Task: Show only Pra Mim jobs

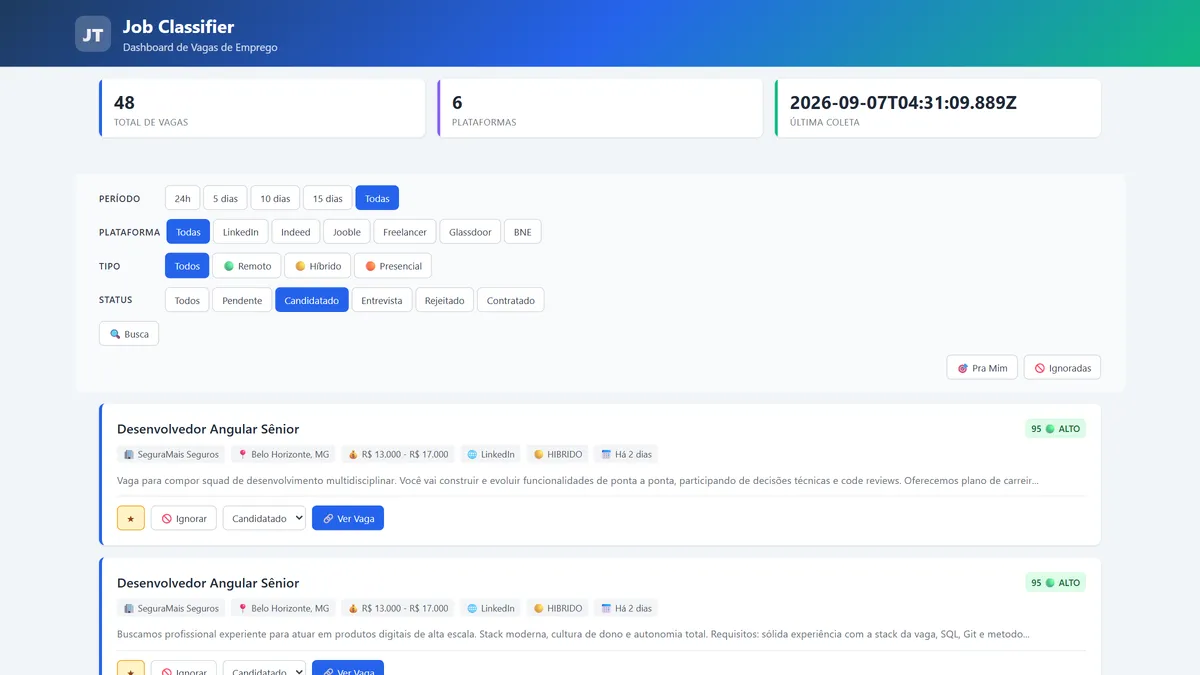Action: pos(982,368)
